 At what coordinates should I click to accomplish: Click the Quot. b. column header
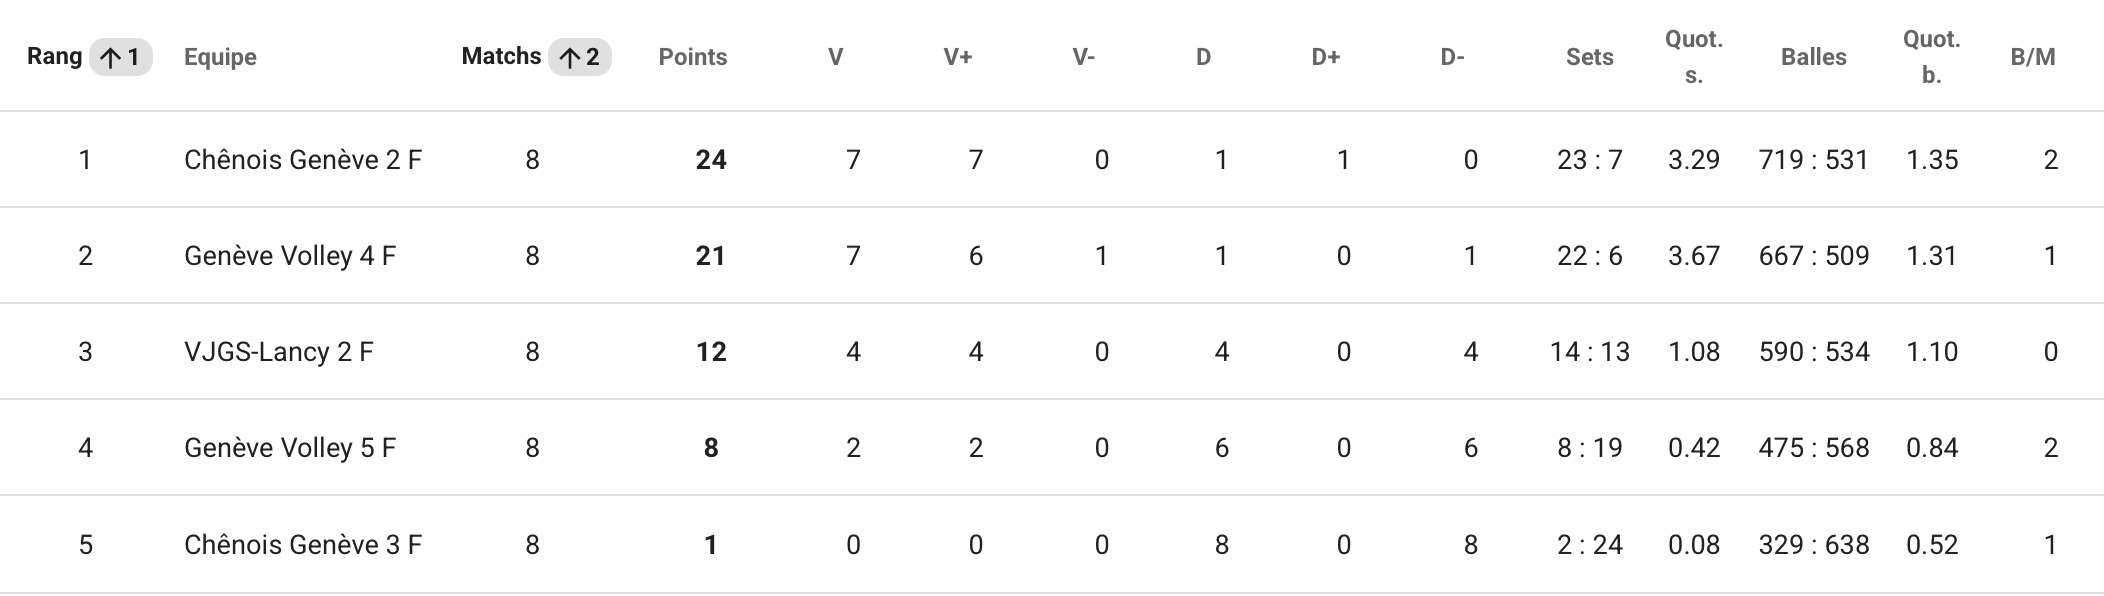1931,57
